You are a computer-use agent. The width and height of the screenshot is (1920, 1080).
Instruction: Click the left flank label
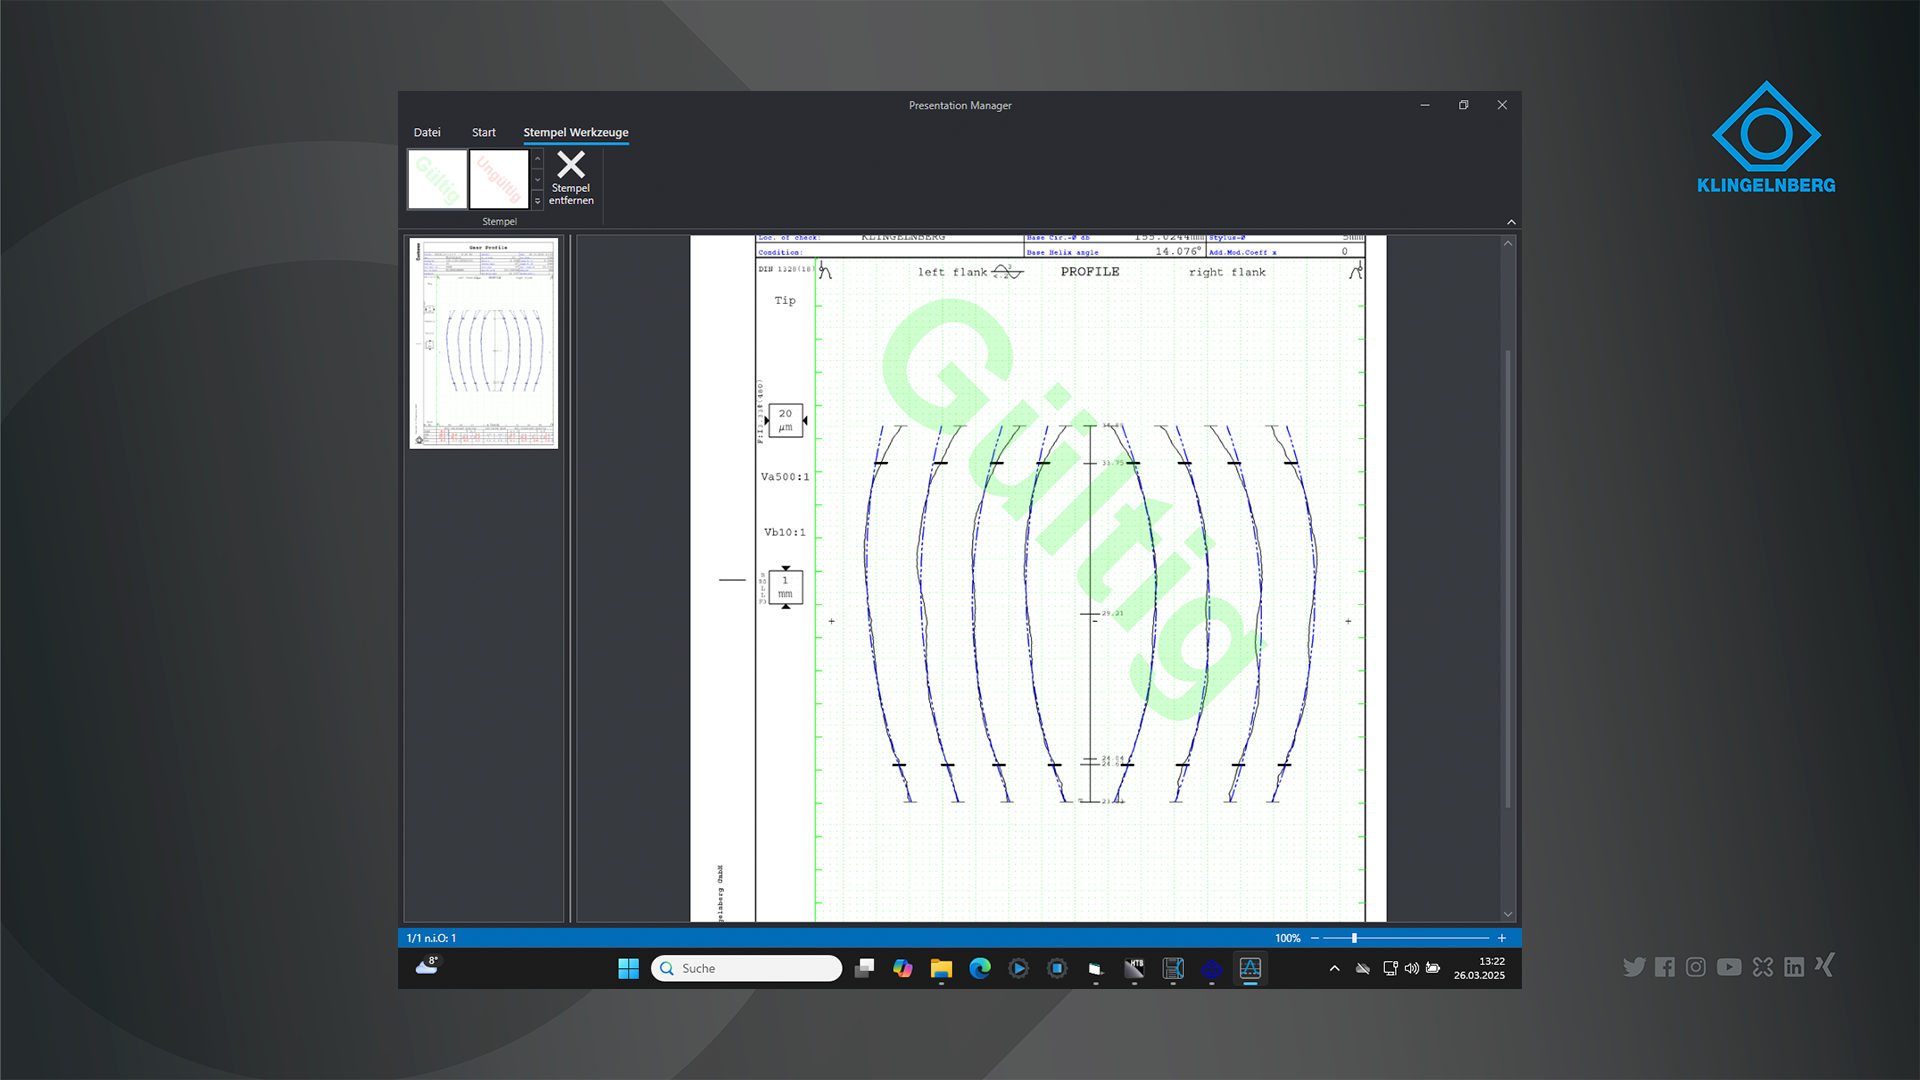point(952,272)
